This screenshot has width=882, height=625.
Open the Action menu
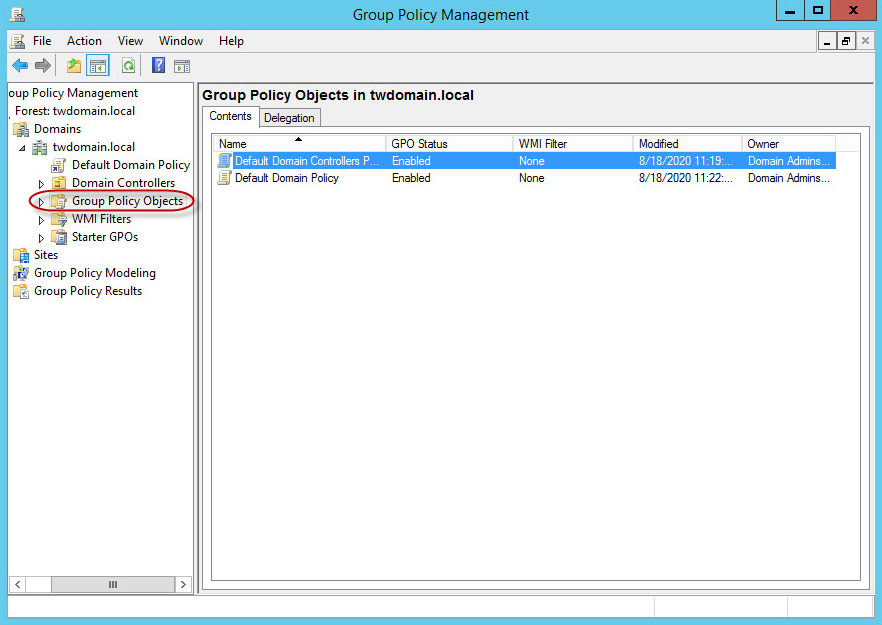pyautogui.click(x=84, y=41)
